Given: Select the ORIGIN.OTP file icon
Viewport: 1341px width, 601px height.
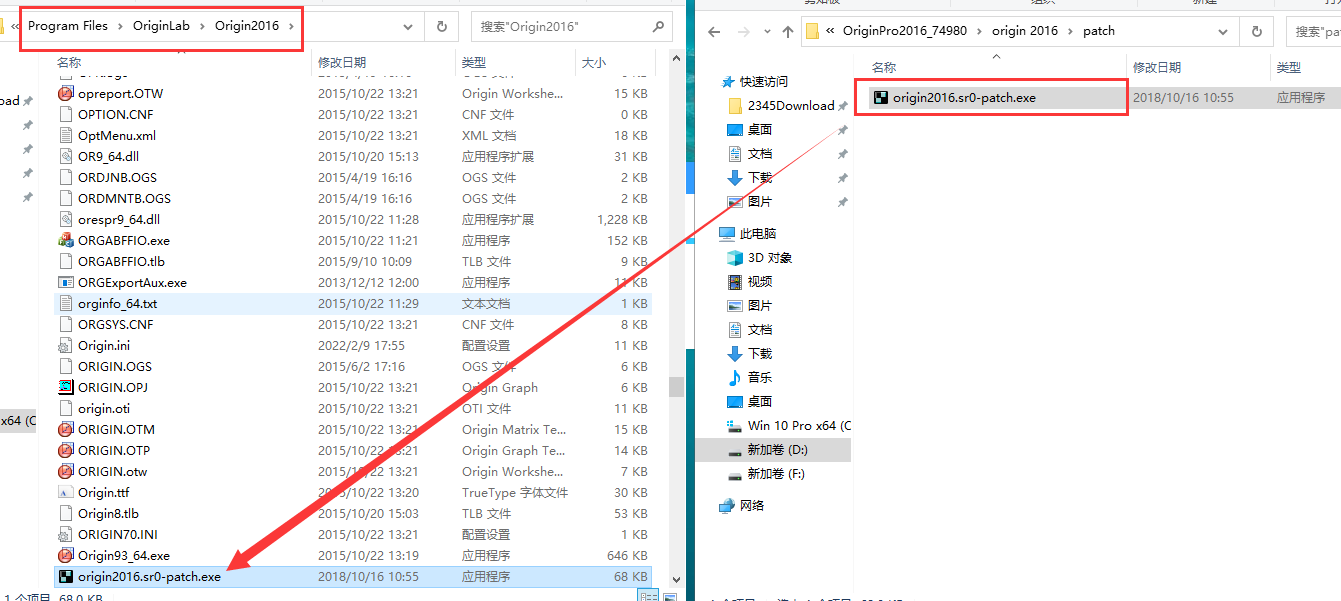Looking at the screenshot, I should 66,450.
